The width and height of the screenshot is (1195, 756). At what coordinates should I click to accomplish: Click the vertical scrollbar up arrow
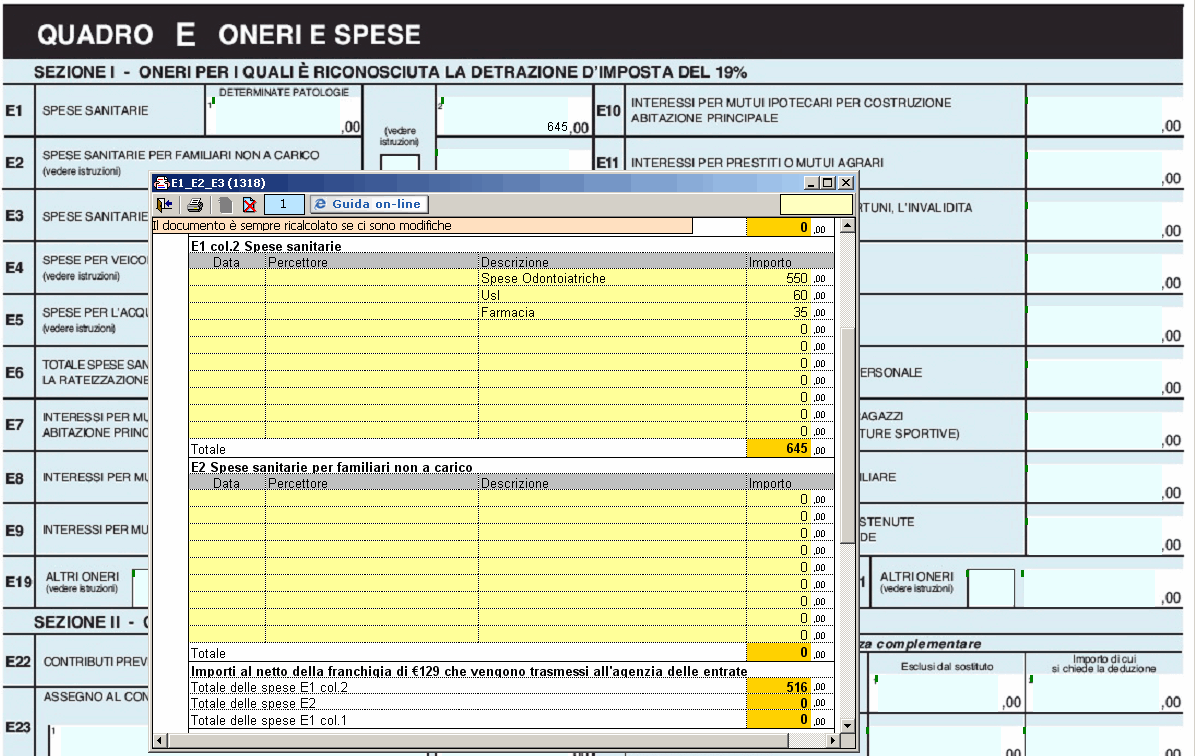(x=847, y=226)
